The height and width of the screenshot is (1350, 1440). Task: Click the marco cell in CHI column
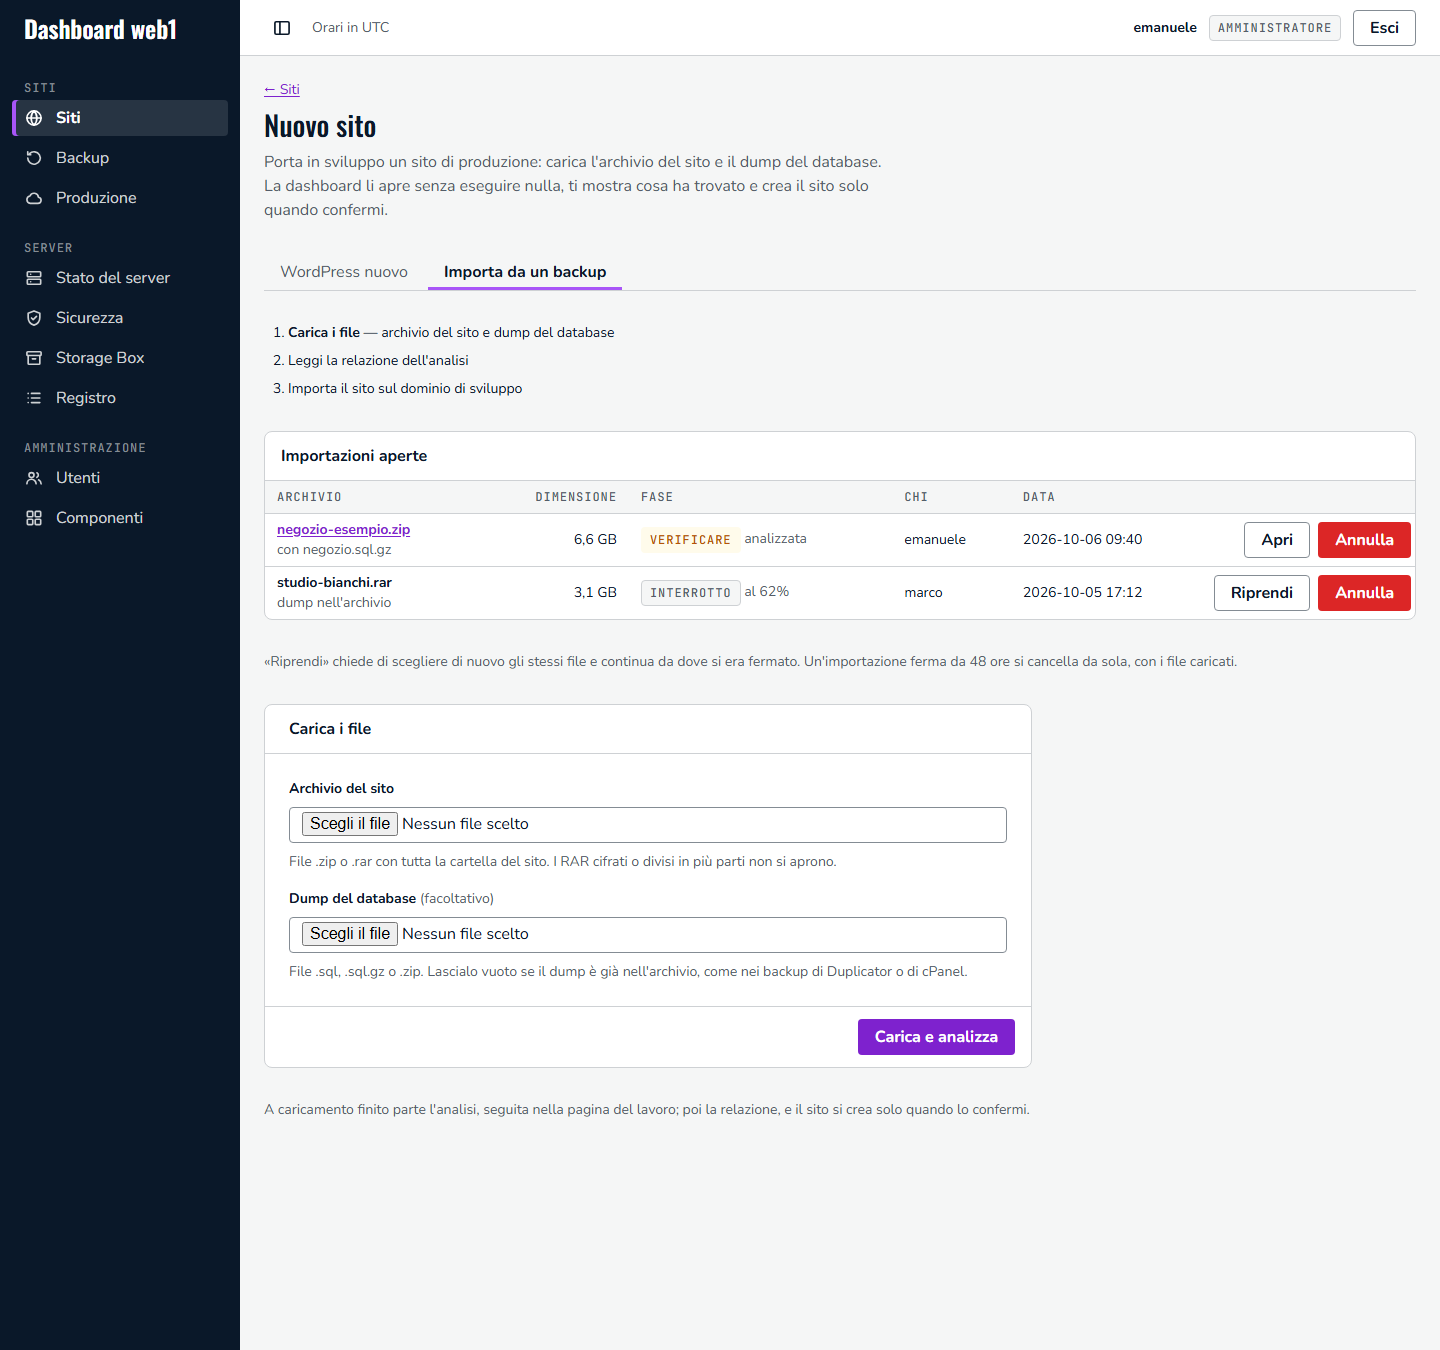point(923,593)
